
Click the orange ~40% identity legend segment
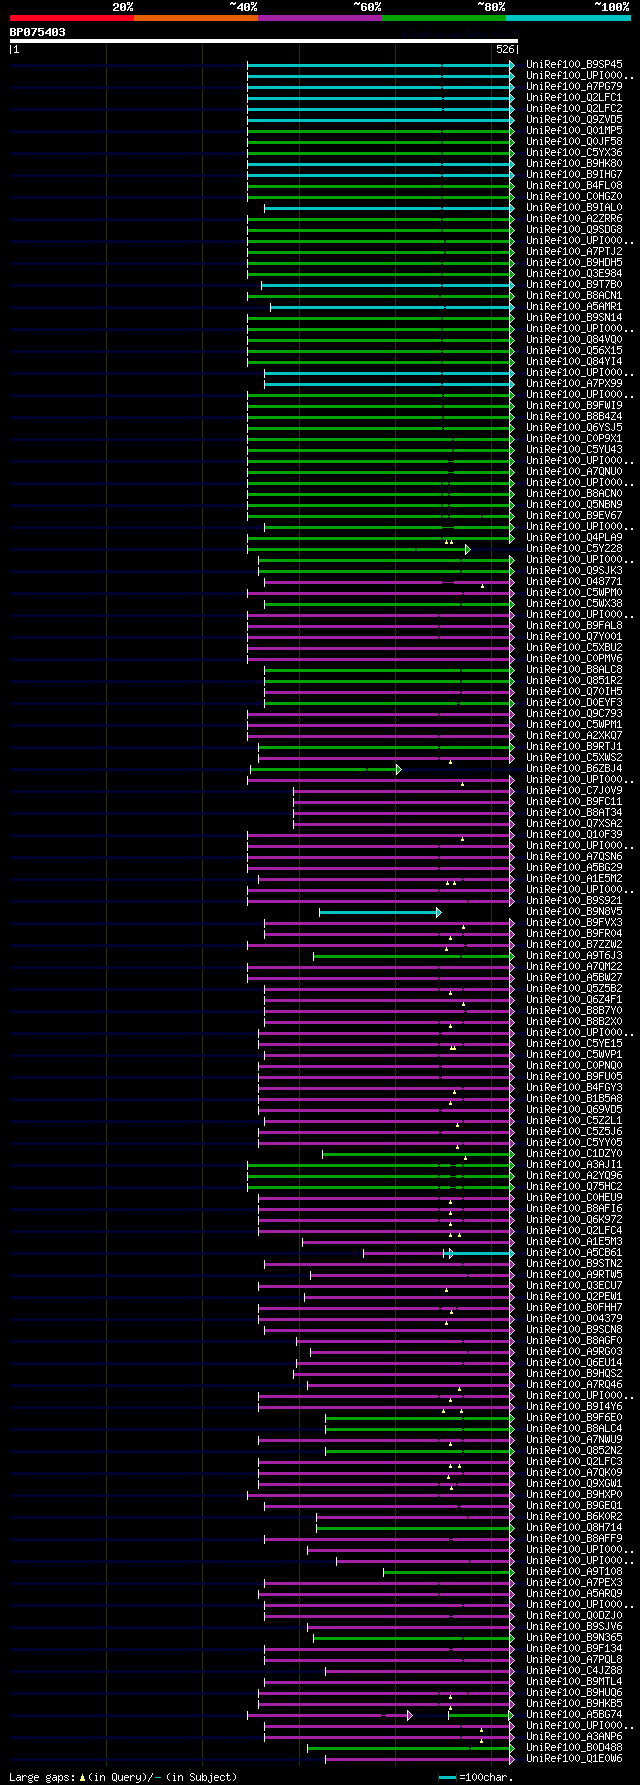click(x=195, y=18)
